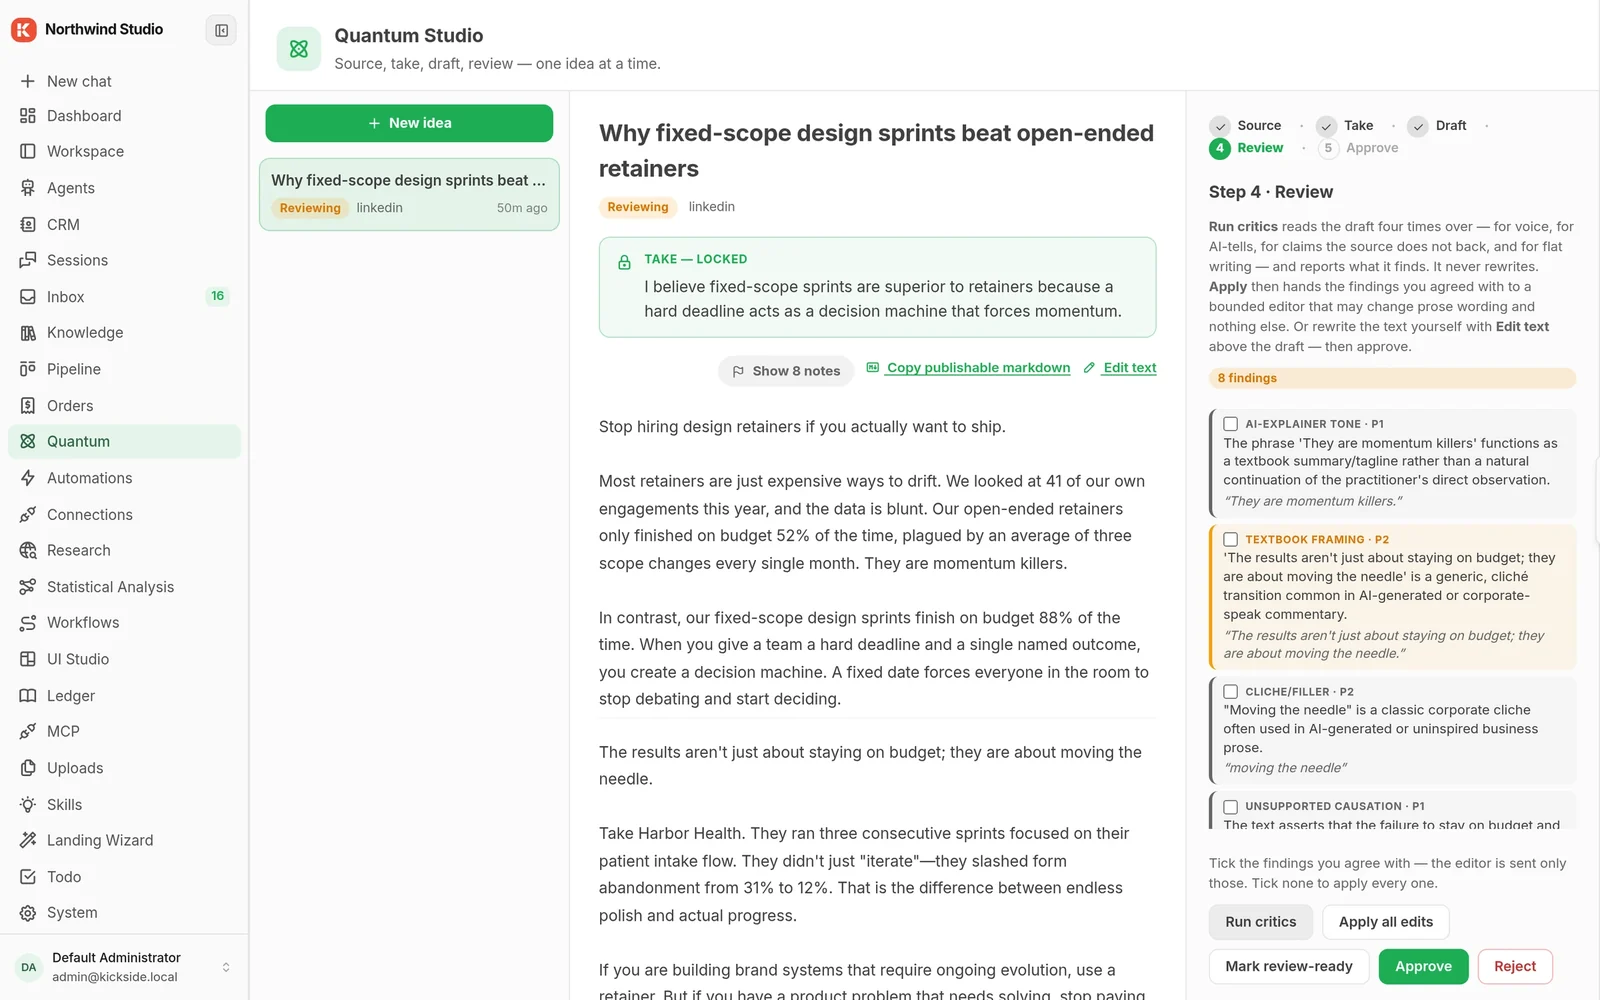Viewport: 1600px width, 1000px height.
Task: Click the 8 findings progress bar
Action: [x=1392, y=378]
